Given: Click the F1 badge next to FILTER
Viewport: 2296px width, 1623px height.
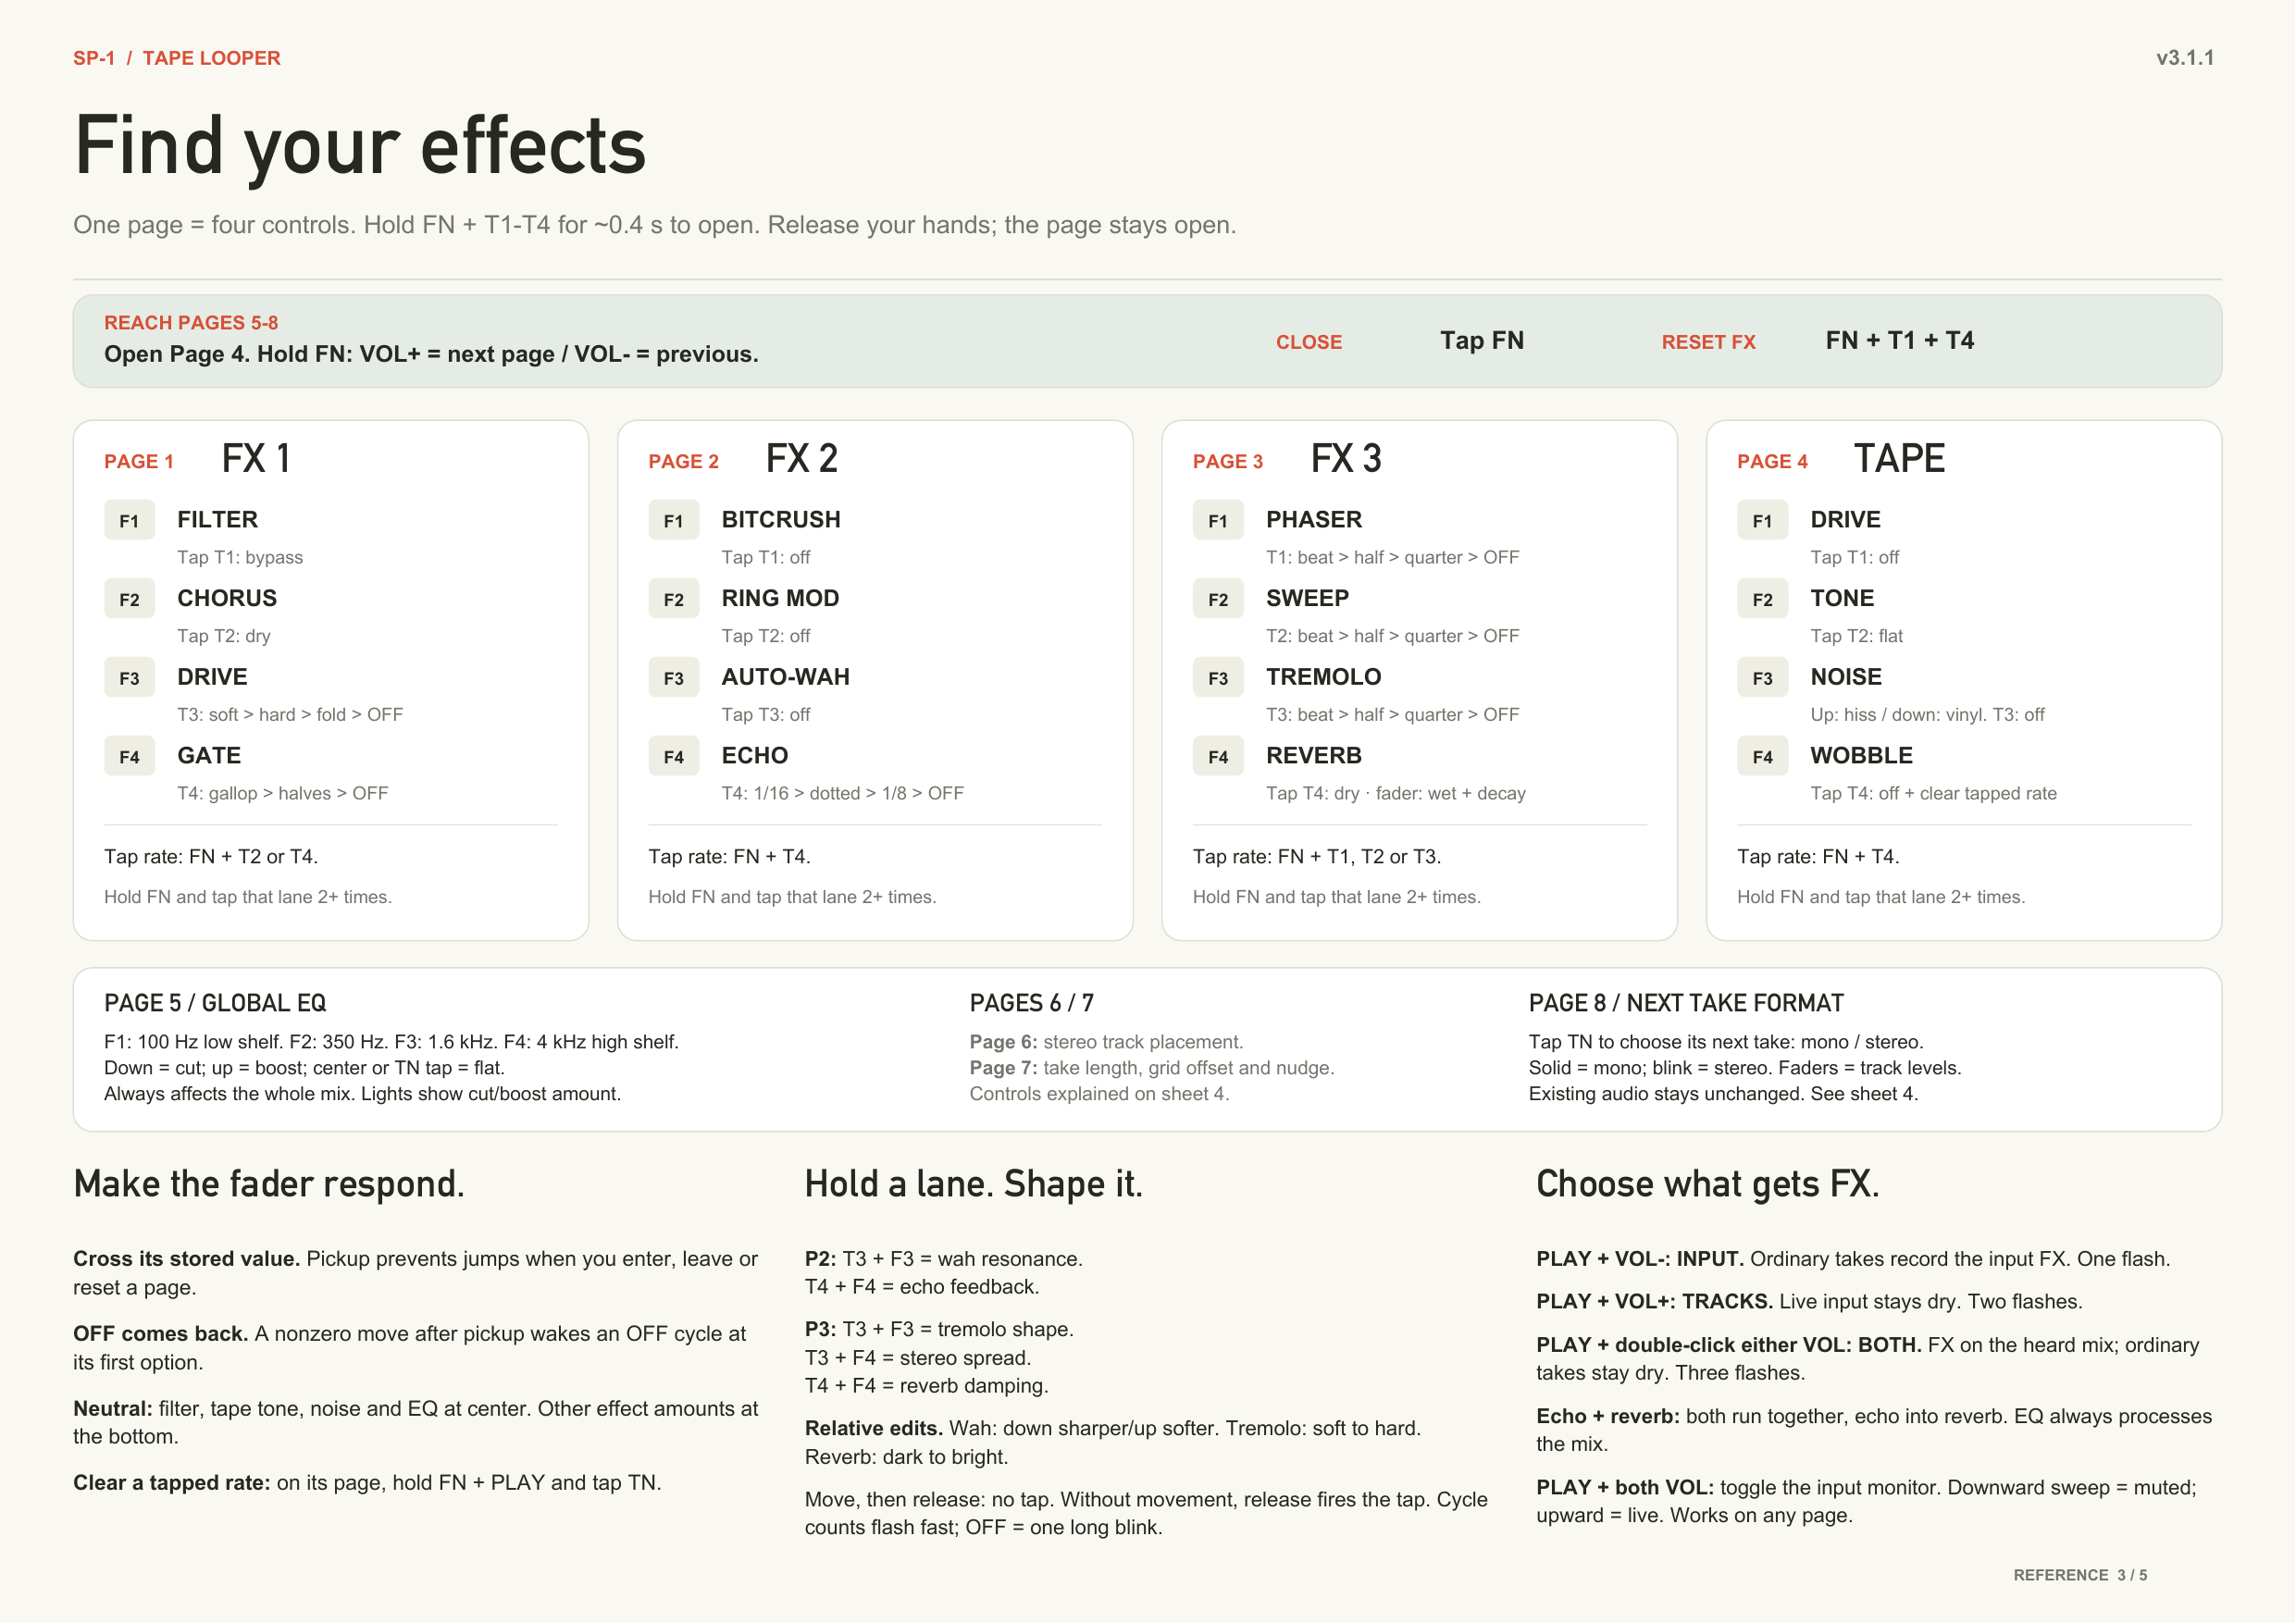Looking at the screenshot, I should pyautogui.click(x=129, y=520).
